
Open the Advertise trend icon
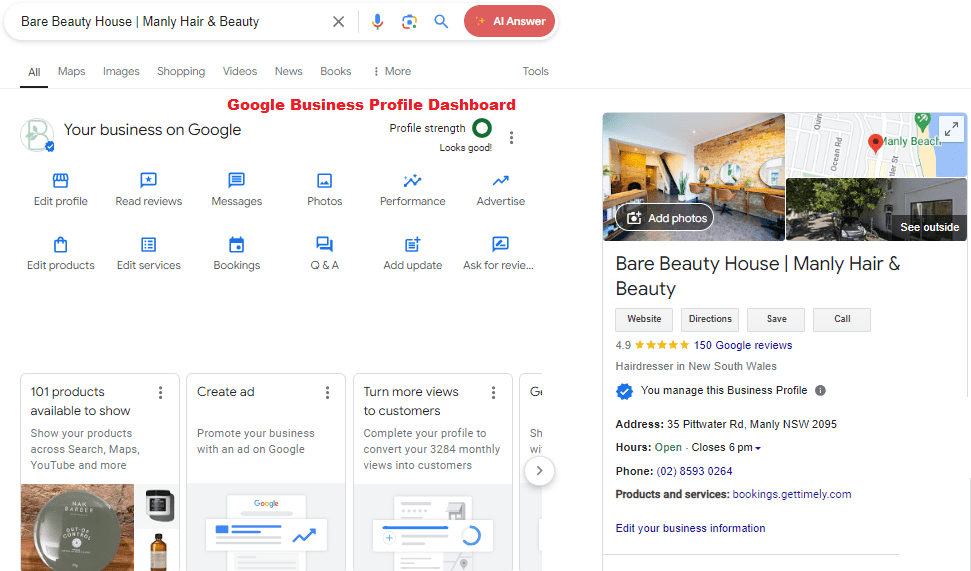[500, 180]
